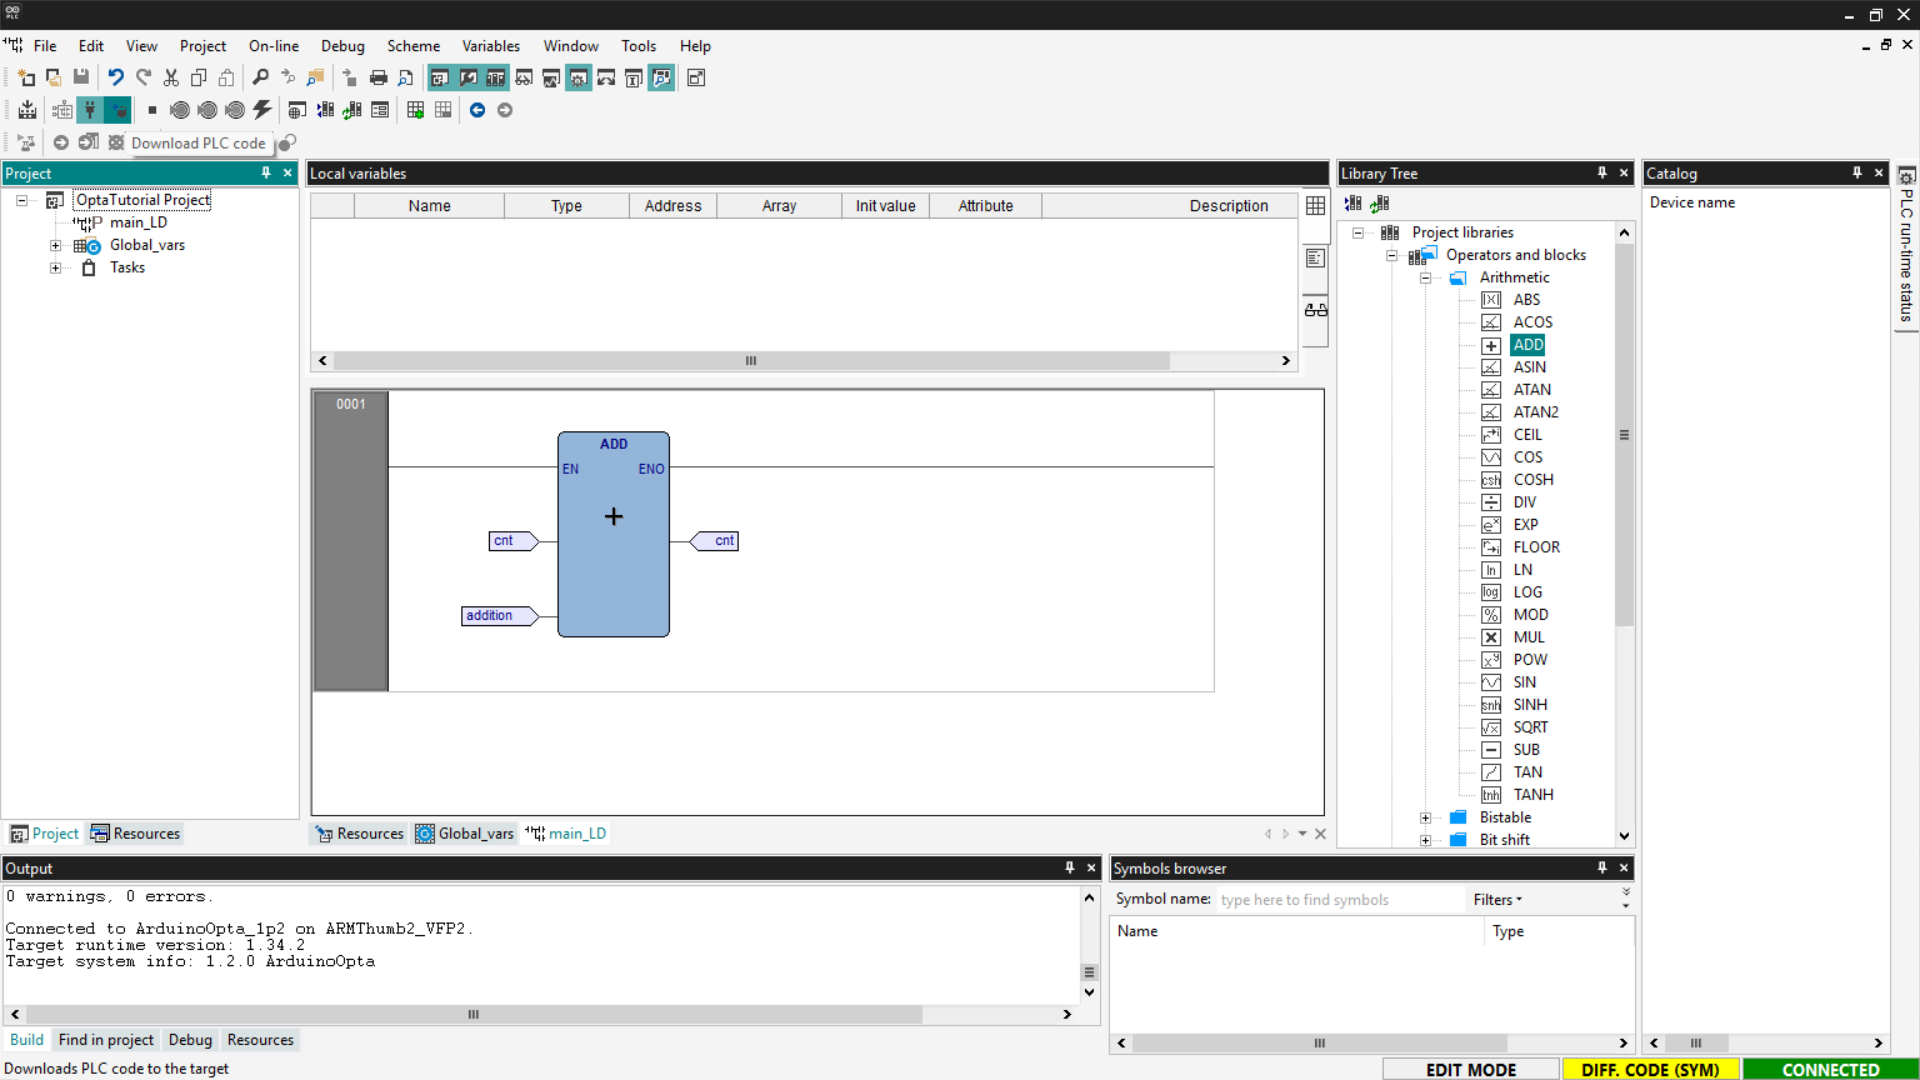This screenshot has height=1080, width=1920.
Task: Open the Filters dropdown in Symbols browser
Action: coord(1497,900)
